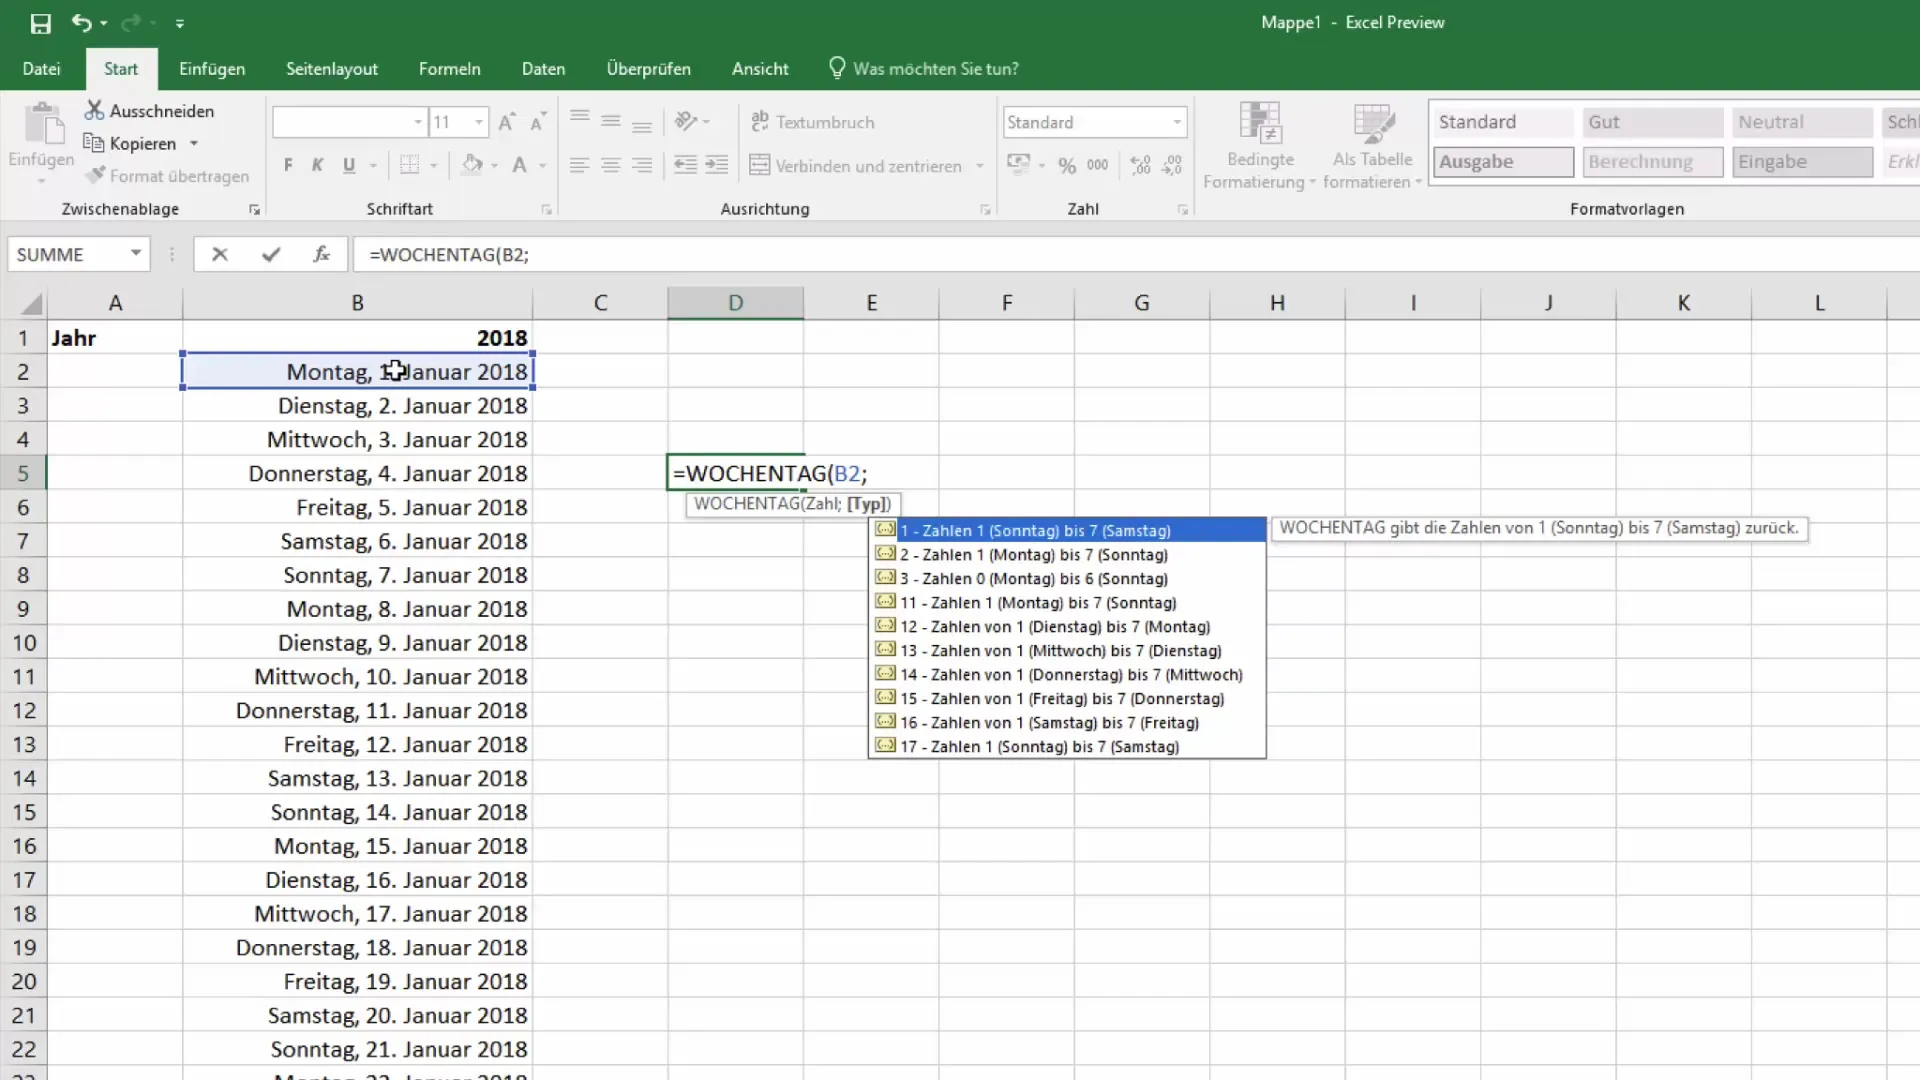The image size is (1920, 1080).
Task: Toggle underline (U) formatting
Action: pos(349,165)
